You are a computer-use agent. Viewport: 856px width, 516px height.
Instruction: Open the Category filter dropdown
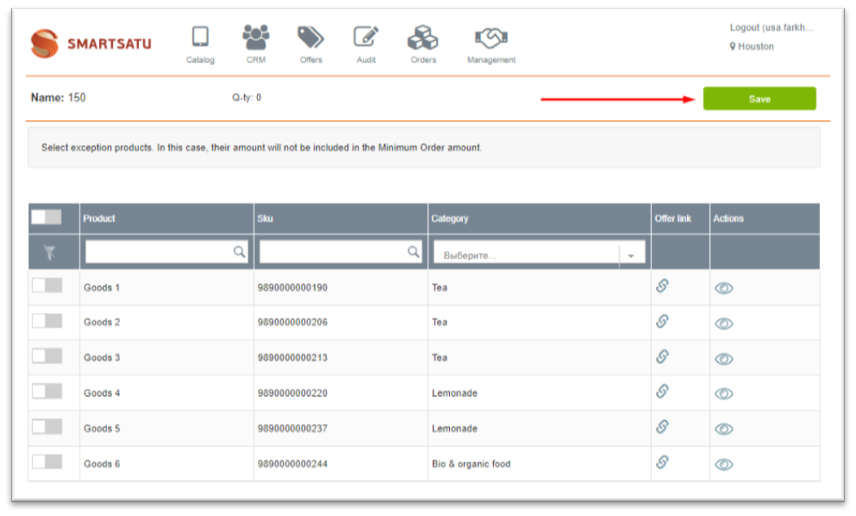(x=526, y=254)
